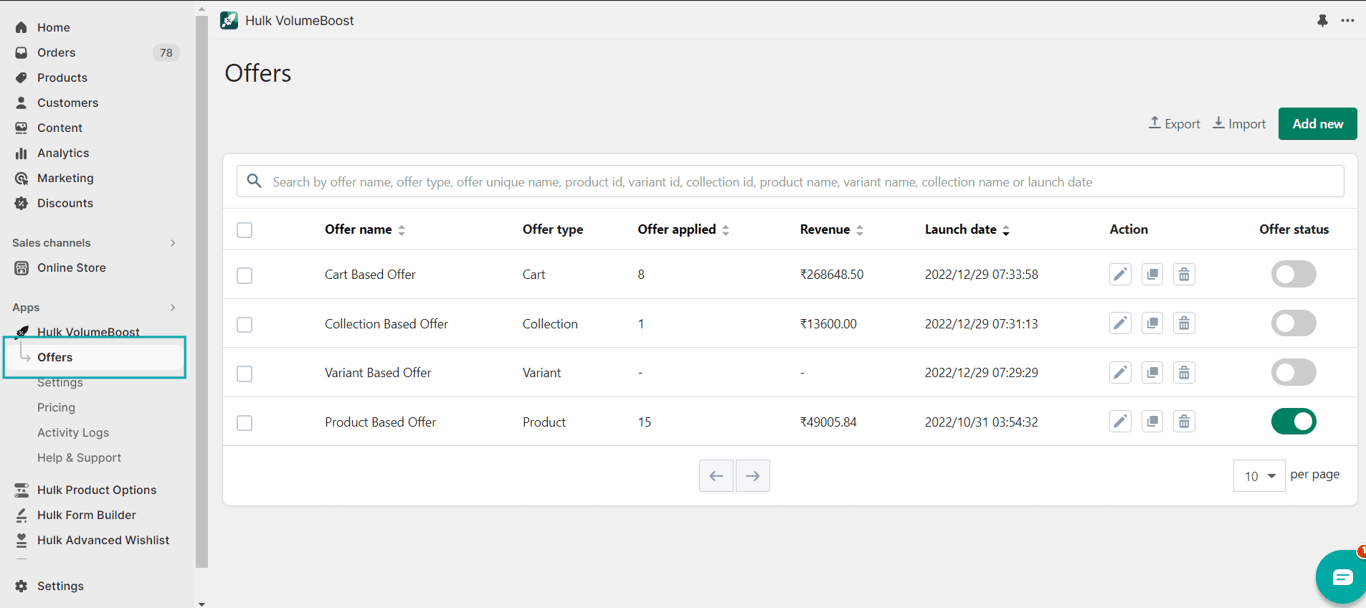The image size is (1366, 608).
Task: Click the Orders count badge 78
Action: coord(166,52)
